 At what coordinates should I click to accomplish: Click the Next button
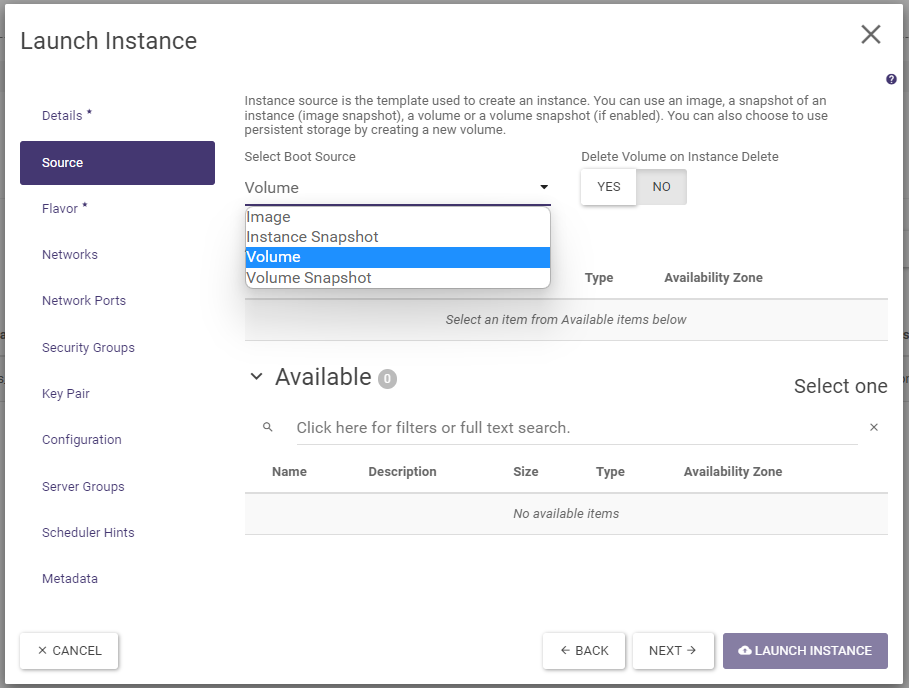[673, 650]
